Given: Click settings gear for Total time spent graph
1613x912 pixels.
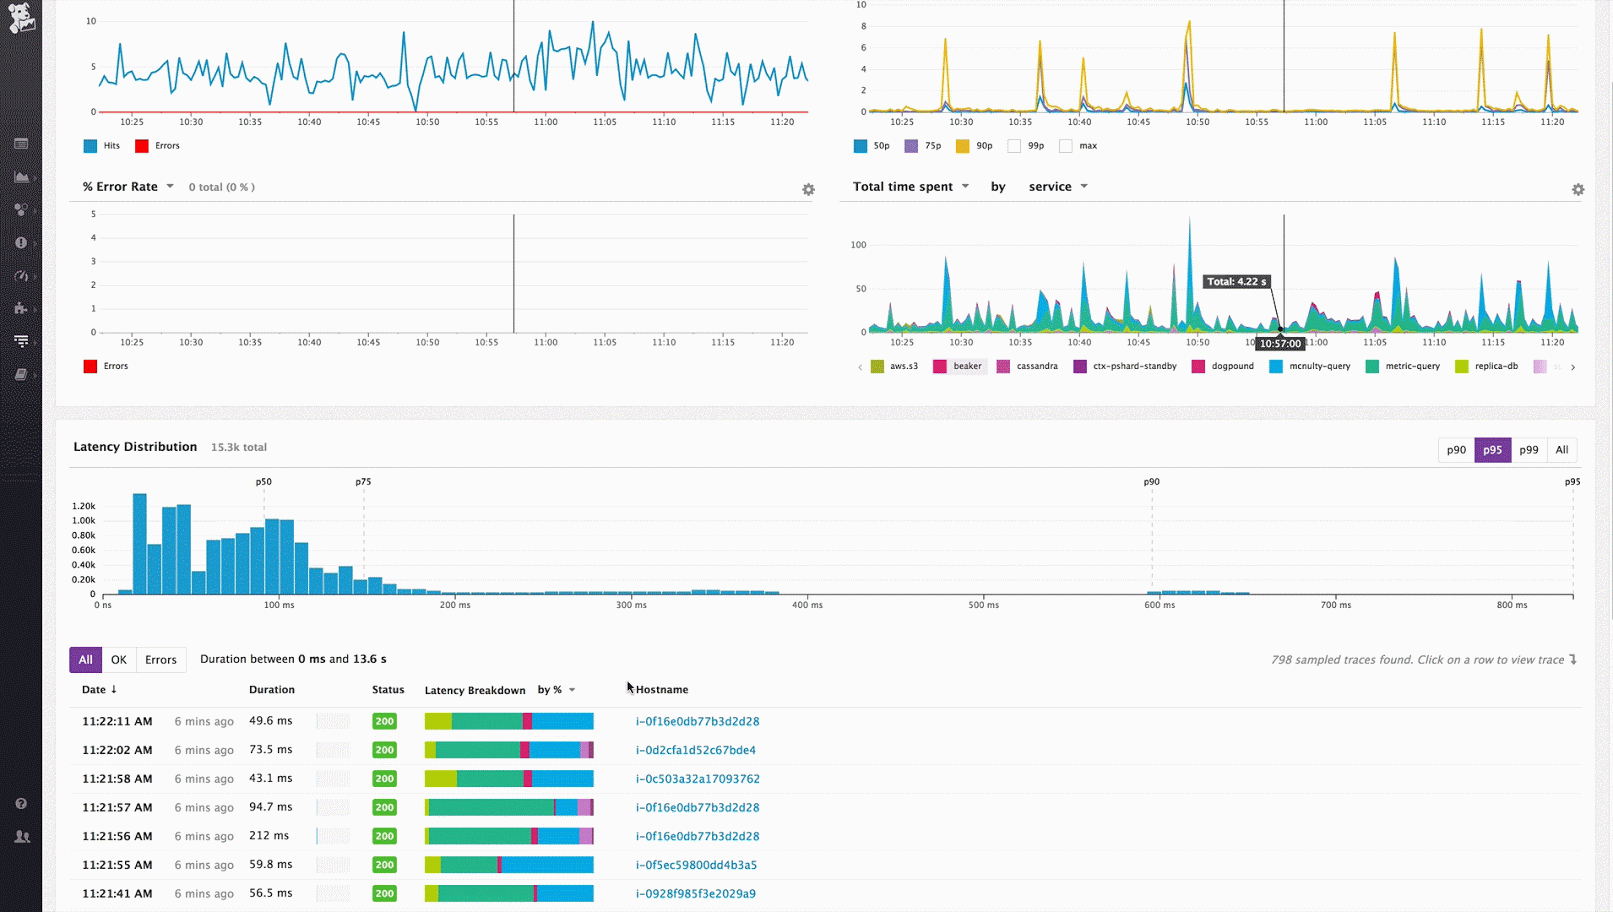Looking at the screenshot, I should pyautogui.click(x=1577, y=189).
